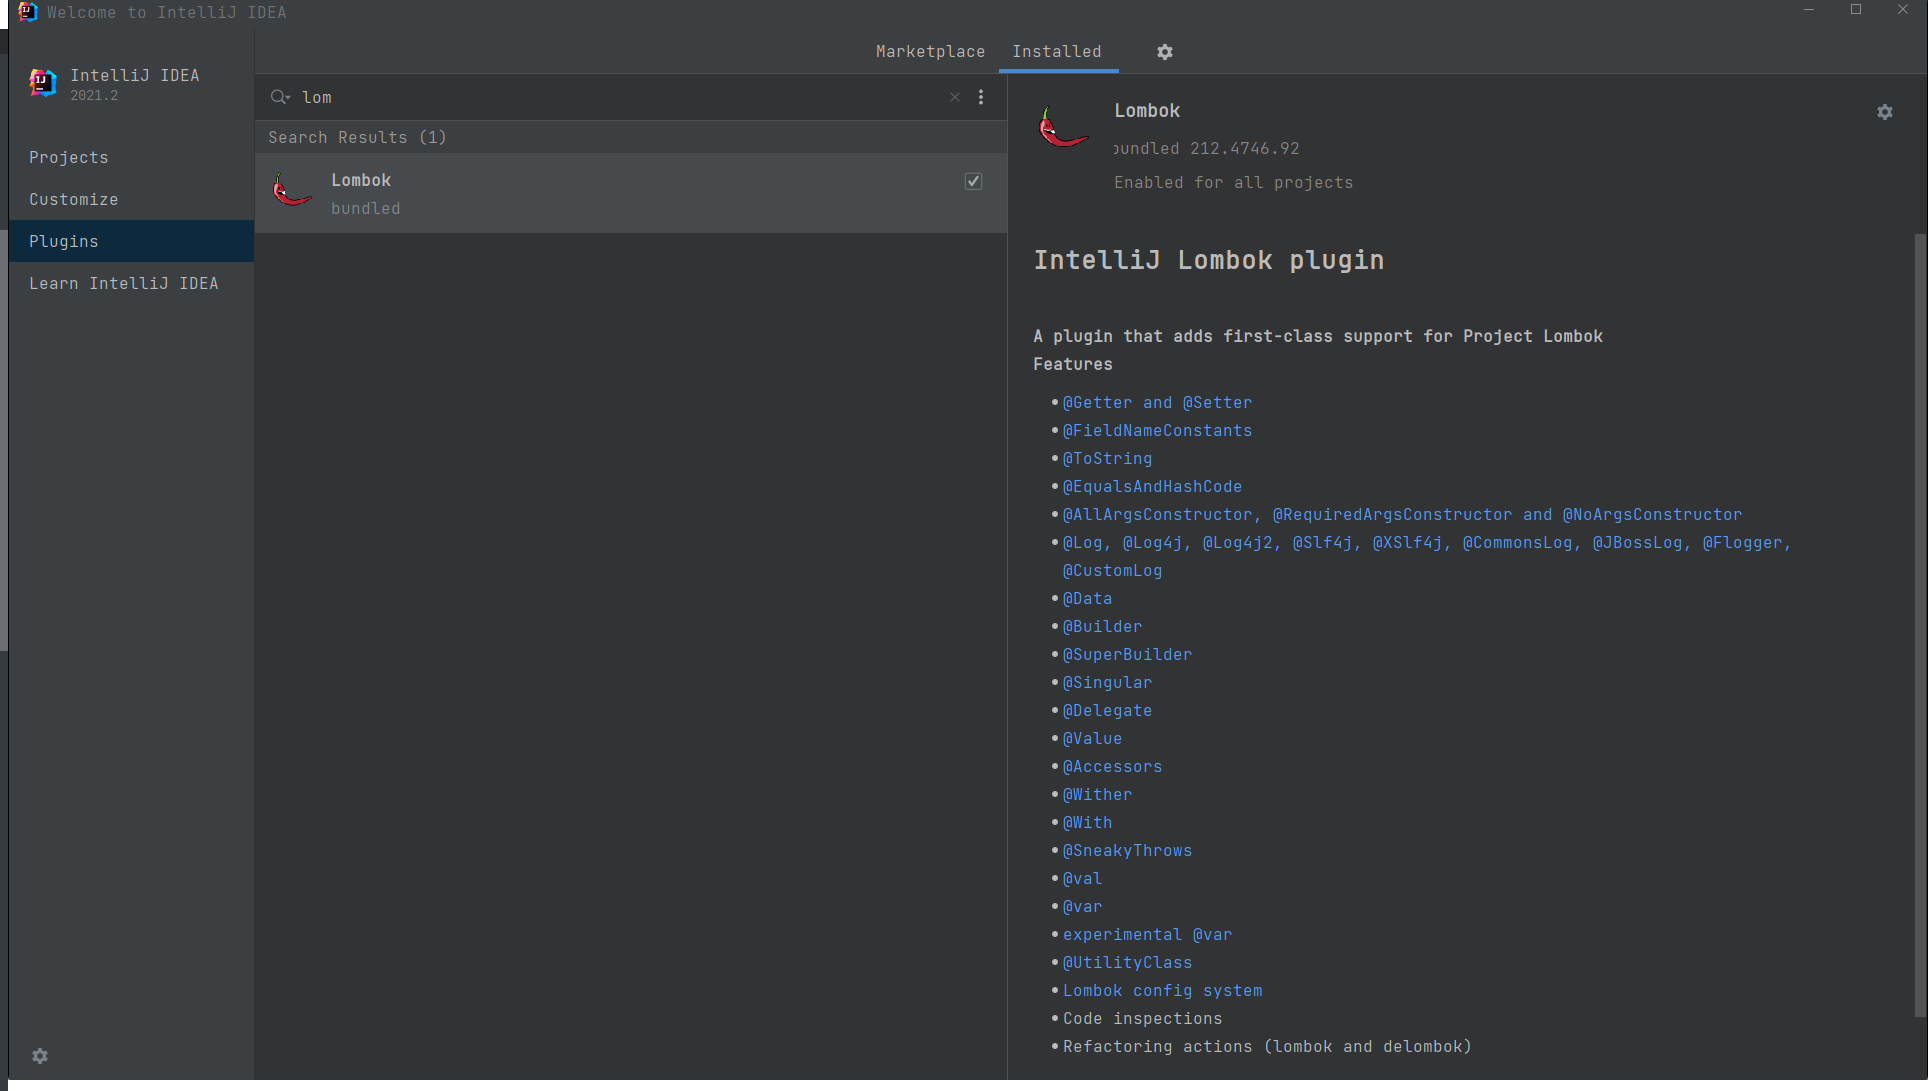Image resolution: width=1928 pixels, height=1091 pixels.
Task: Click the details panel vertical scrollbar
Action: coord(1920,625)
